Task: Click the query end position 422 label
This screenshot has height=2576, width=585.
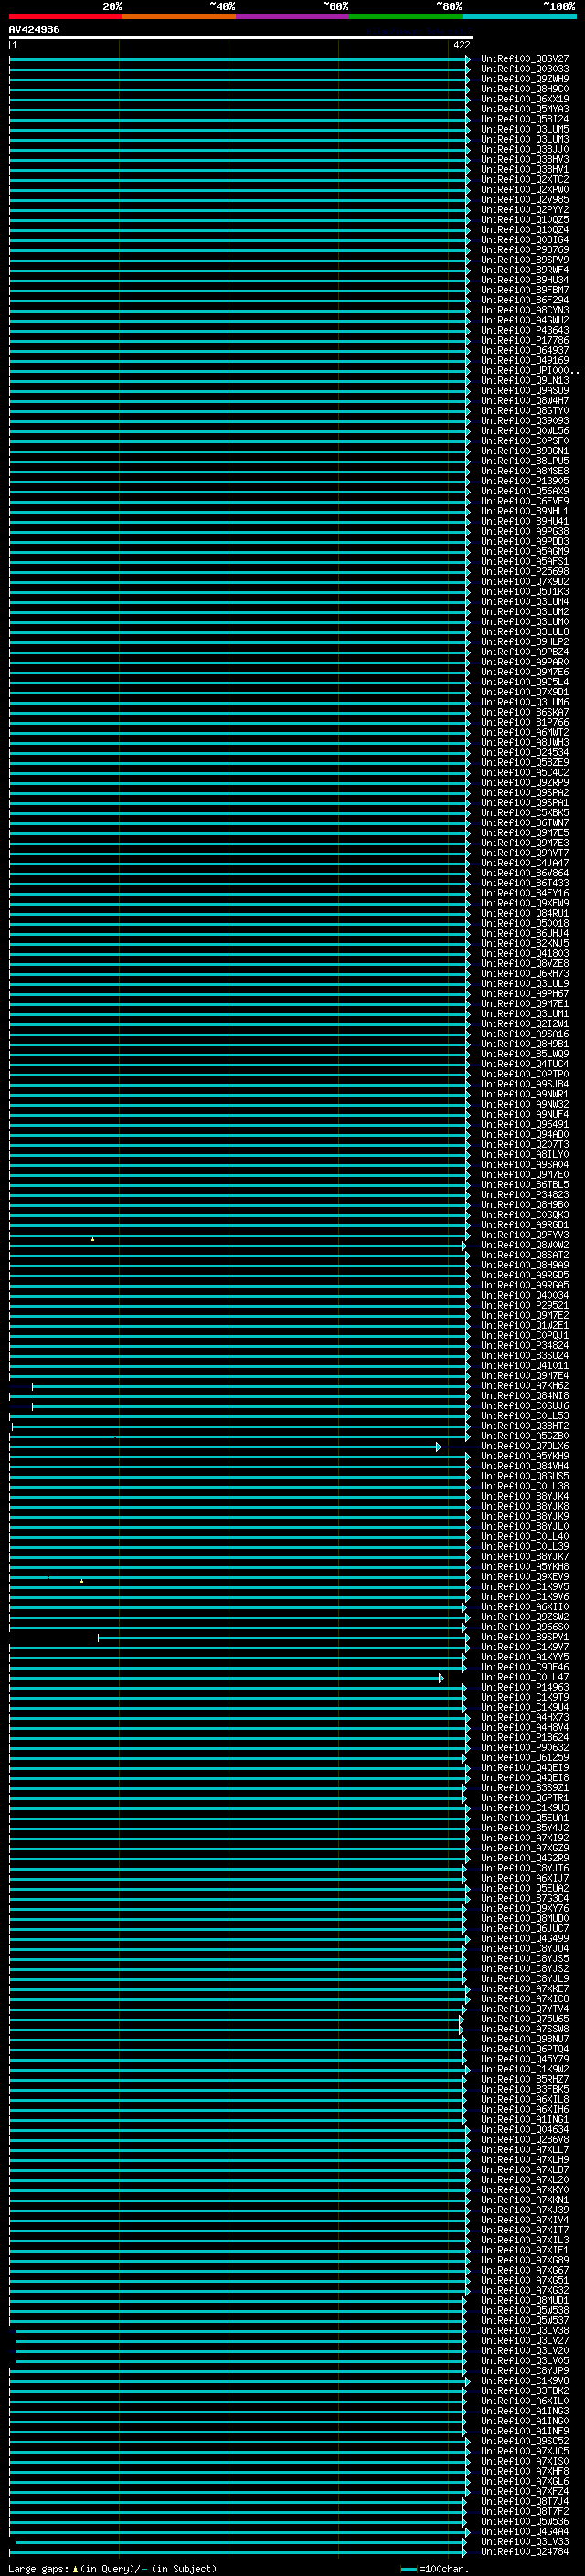Action: point(461,45)
